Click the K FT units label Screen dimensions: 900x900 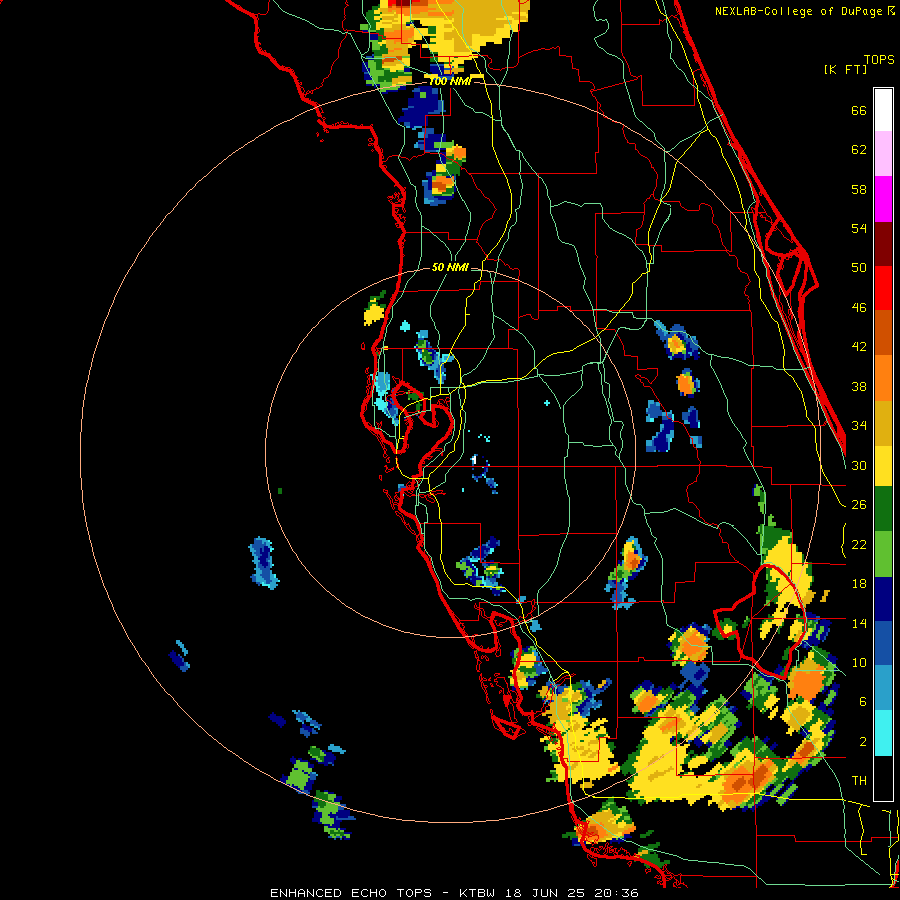(845, 70)
